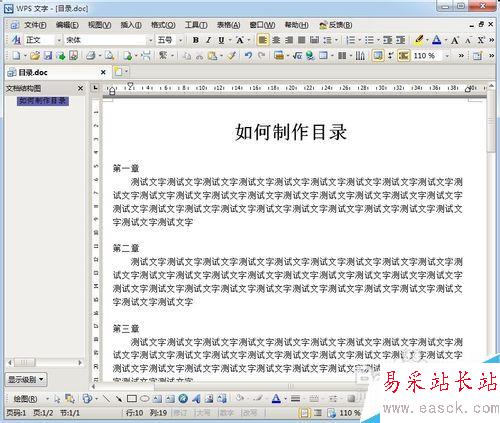Open the 文件(F) menu

click(35, 25)
